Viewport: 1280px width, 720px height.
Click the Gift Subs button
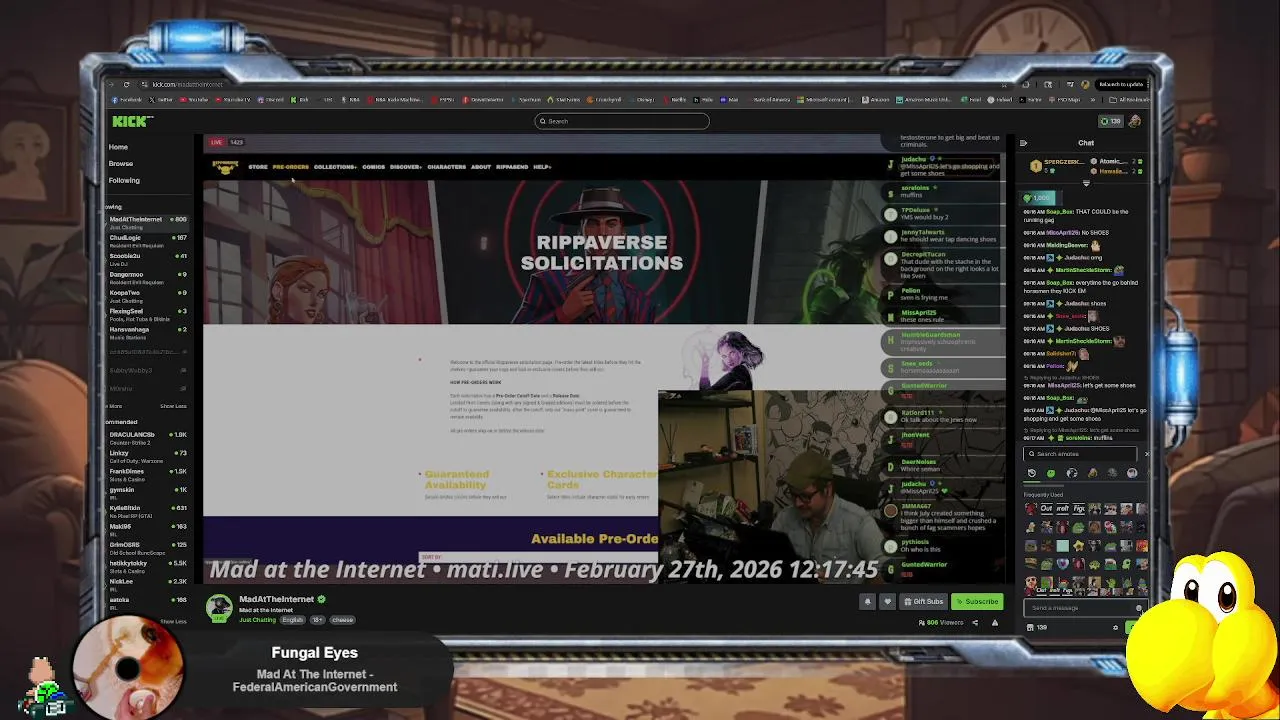tap(923, 601)
